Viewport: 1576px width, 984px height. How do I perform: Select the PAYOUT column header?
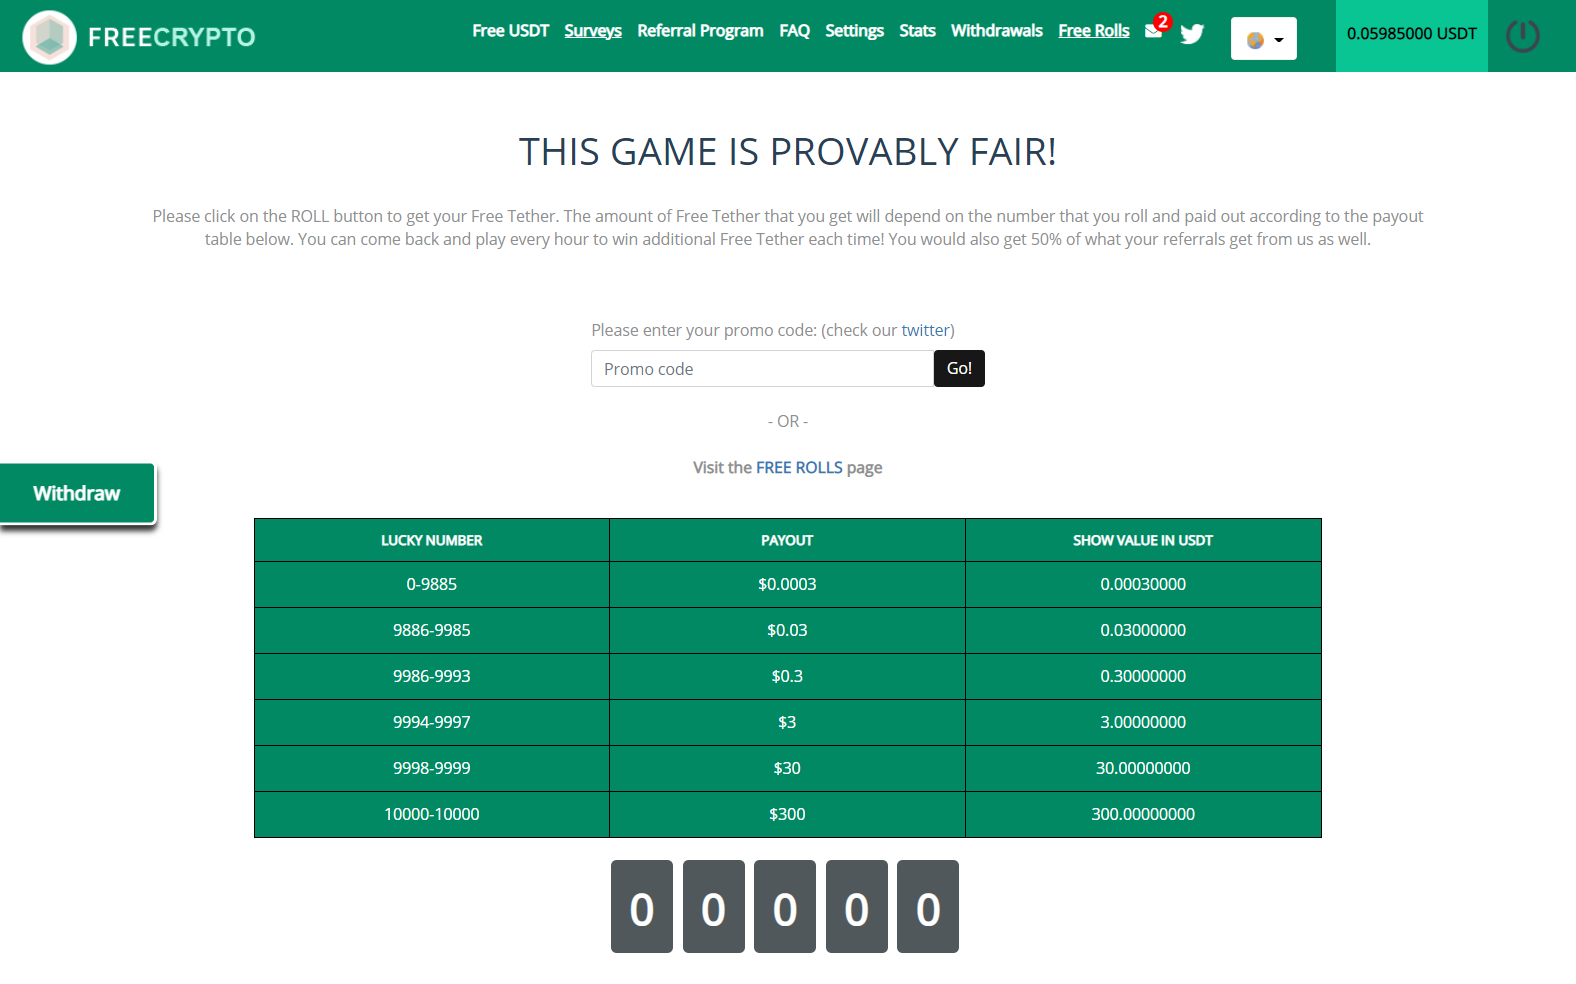click(x=787, y=540)
